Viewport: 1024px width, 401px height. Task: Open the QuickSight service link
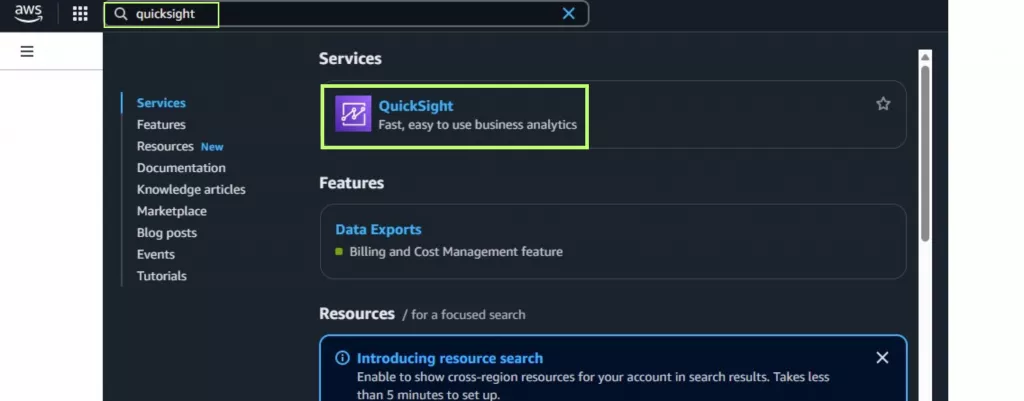tap(416, 106)
